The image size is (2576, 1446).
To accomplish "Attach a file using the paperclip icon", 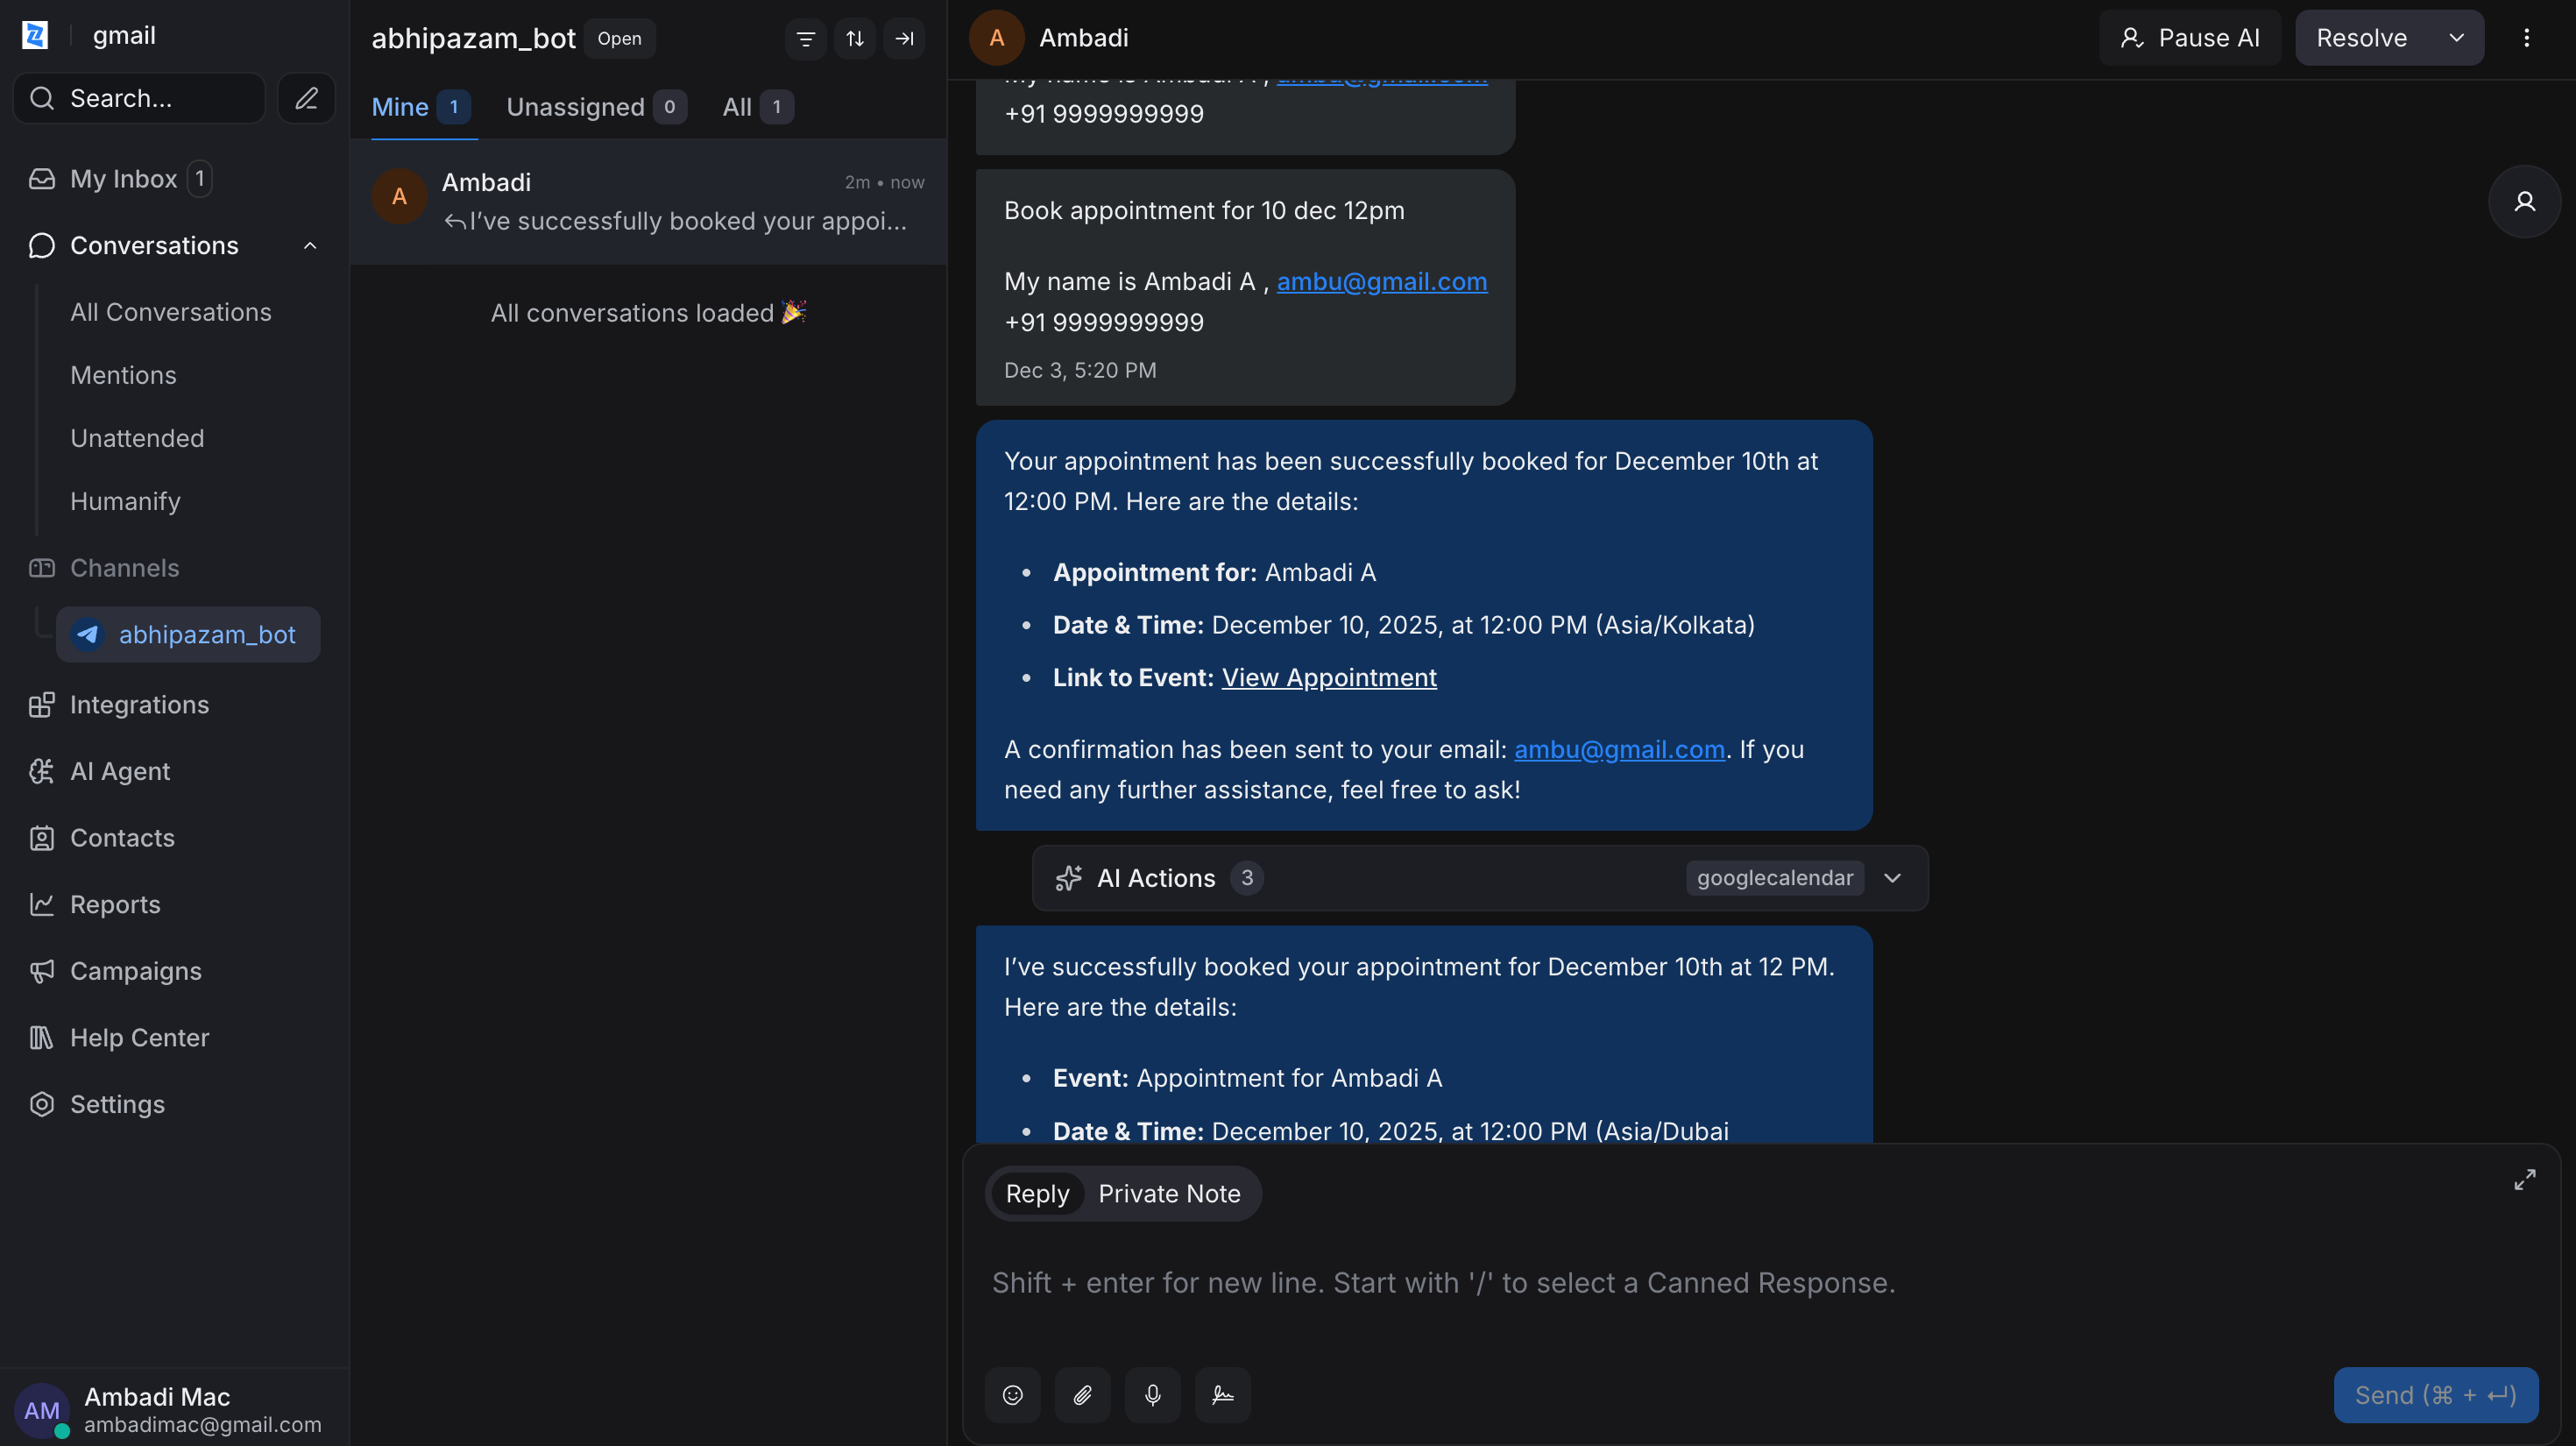I will point(1082,1395).
